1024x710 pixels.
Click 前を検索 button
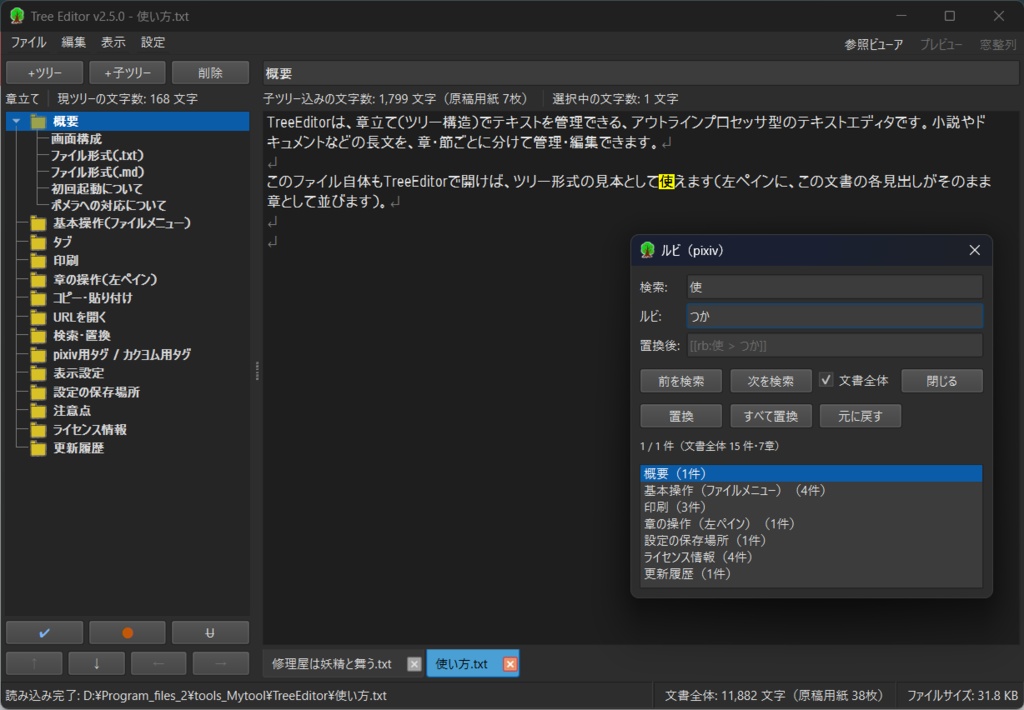681,381
